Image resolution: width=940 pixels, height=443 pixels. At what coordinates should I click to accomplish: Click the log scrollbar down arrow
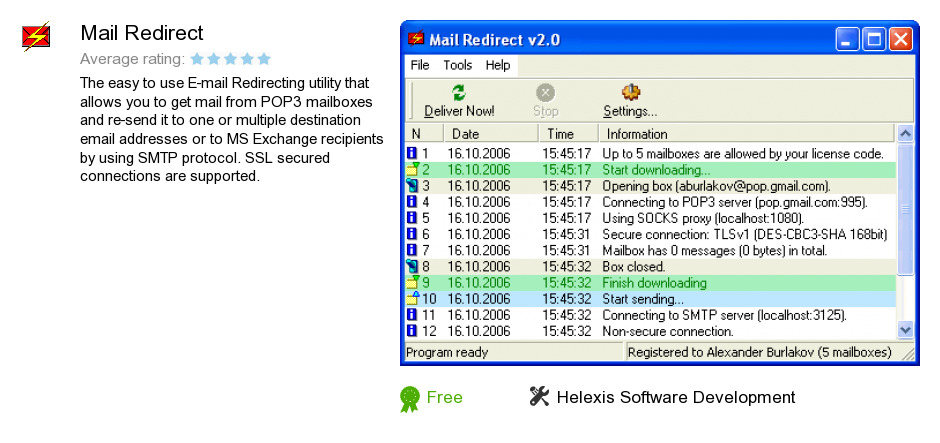tap(905, 330)
